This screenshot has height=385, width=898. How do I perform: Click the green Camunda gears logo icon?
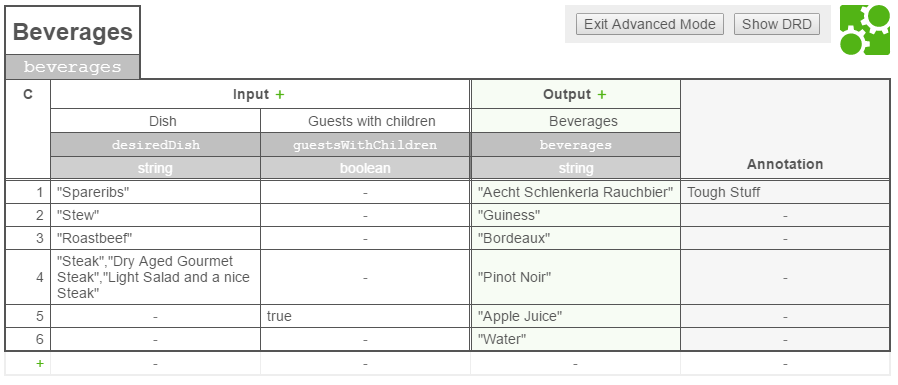click(x=865, y=30)
